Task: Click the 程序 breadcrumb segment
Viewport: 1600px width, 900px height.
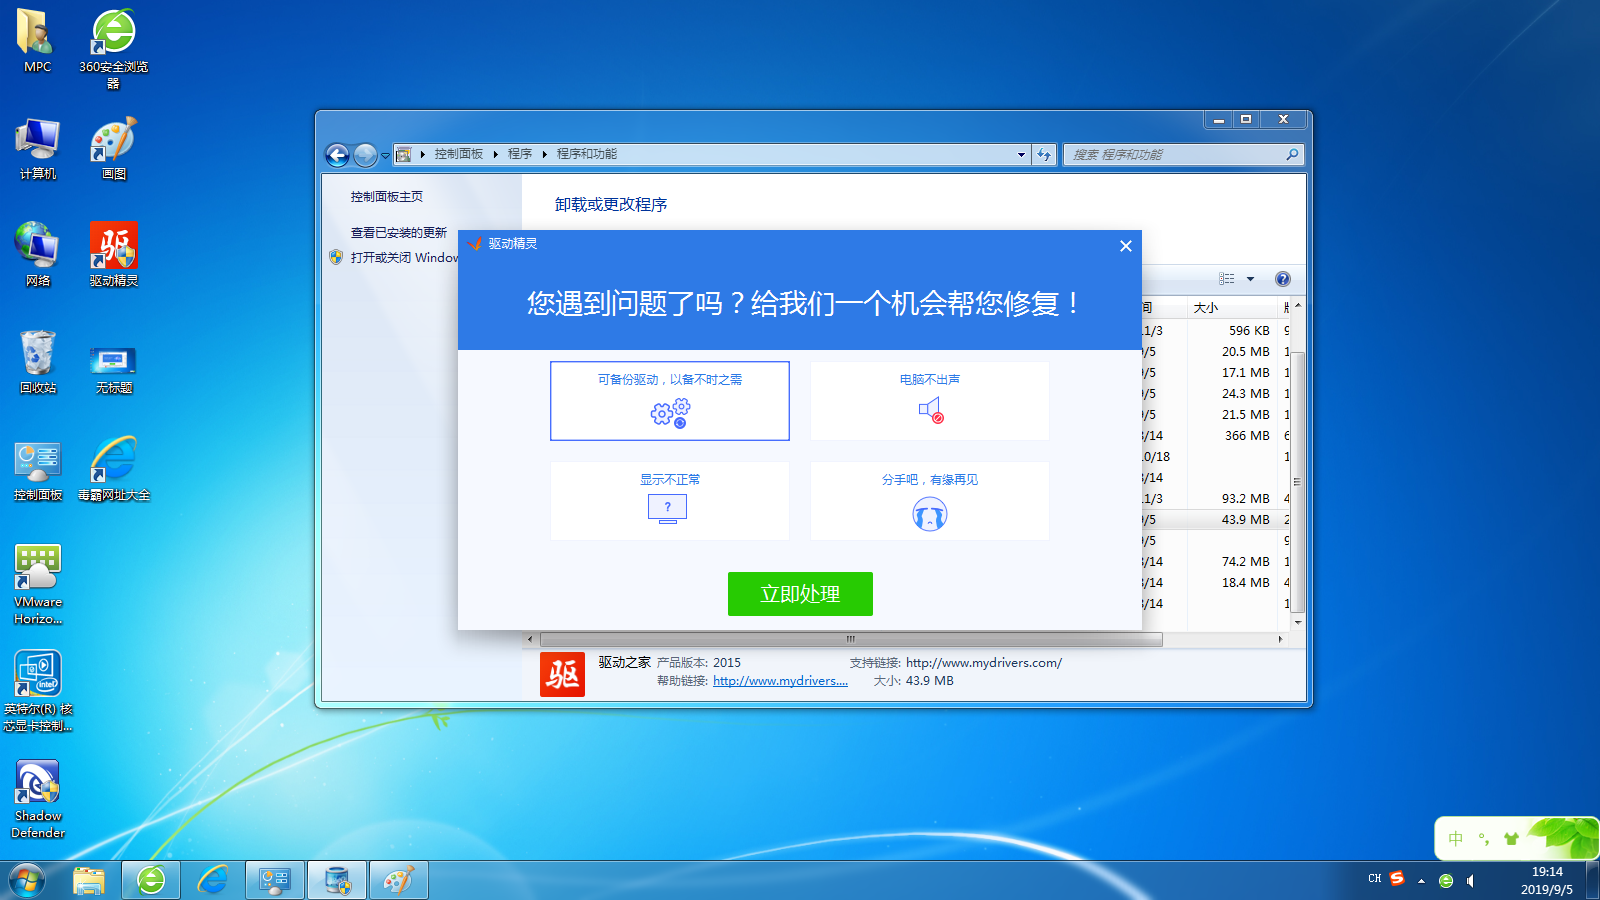Action: pos(520,154)
